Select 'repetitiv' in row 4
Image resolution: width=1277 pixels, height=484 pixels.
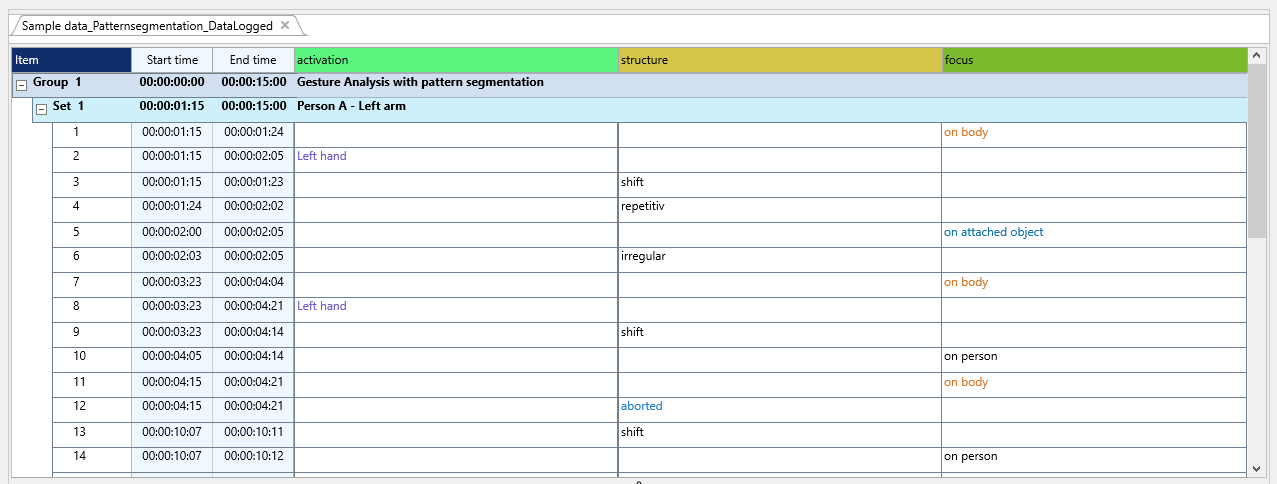click(x=643, y=207)
